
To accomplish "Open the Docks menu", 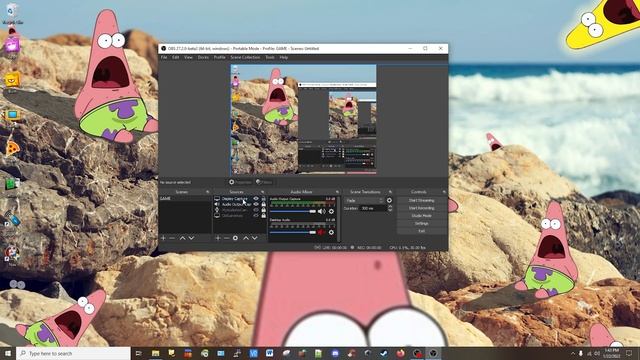I will [203, 58].
